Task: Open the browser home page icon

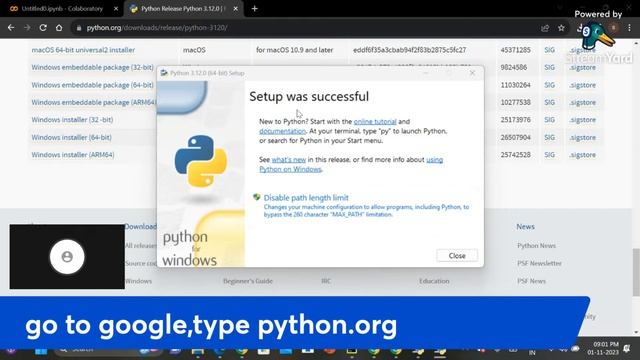Action: (x=59, y=28)
